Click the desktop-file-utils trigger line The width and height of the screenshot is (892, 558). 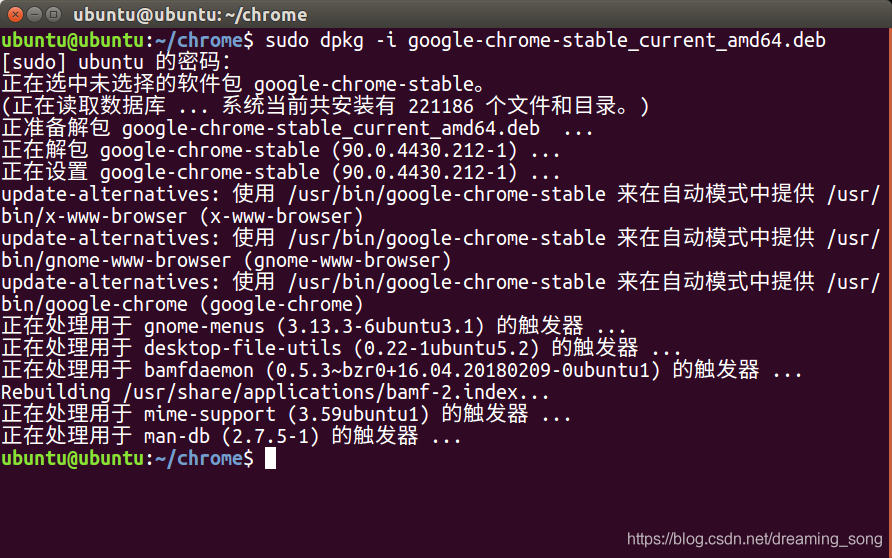tap(341, 348)
